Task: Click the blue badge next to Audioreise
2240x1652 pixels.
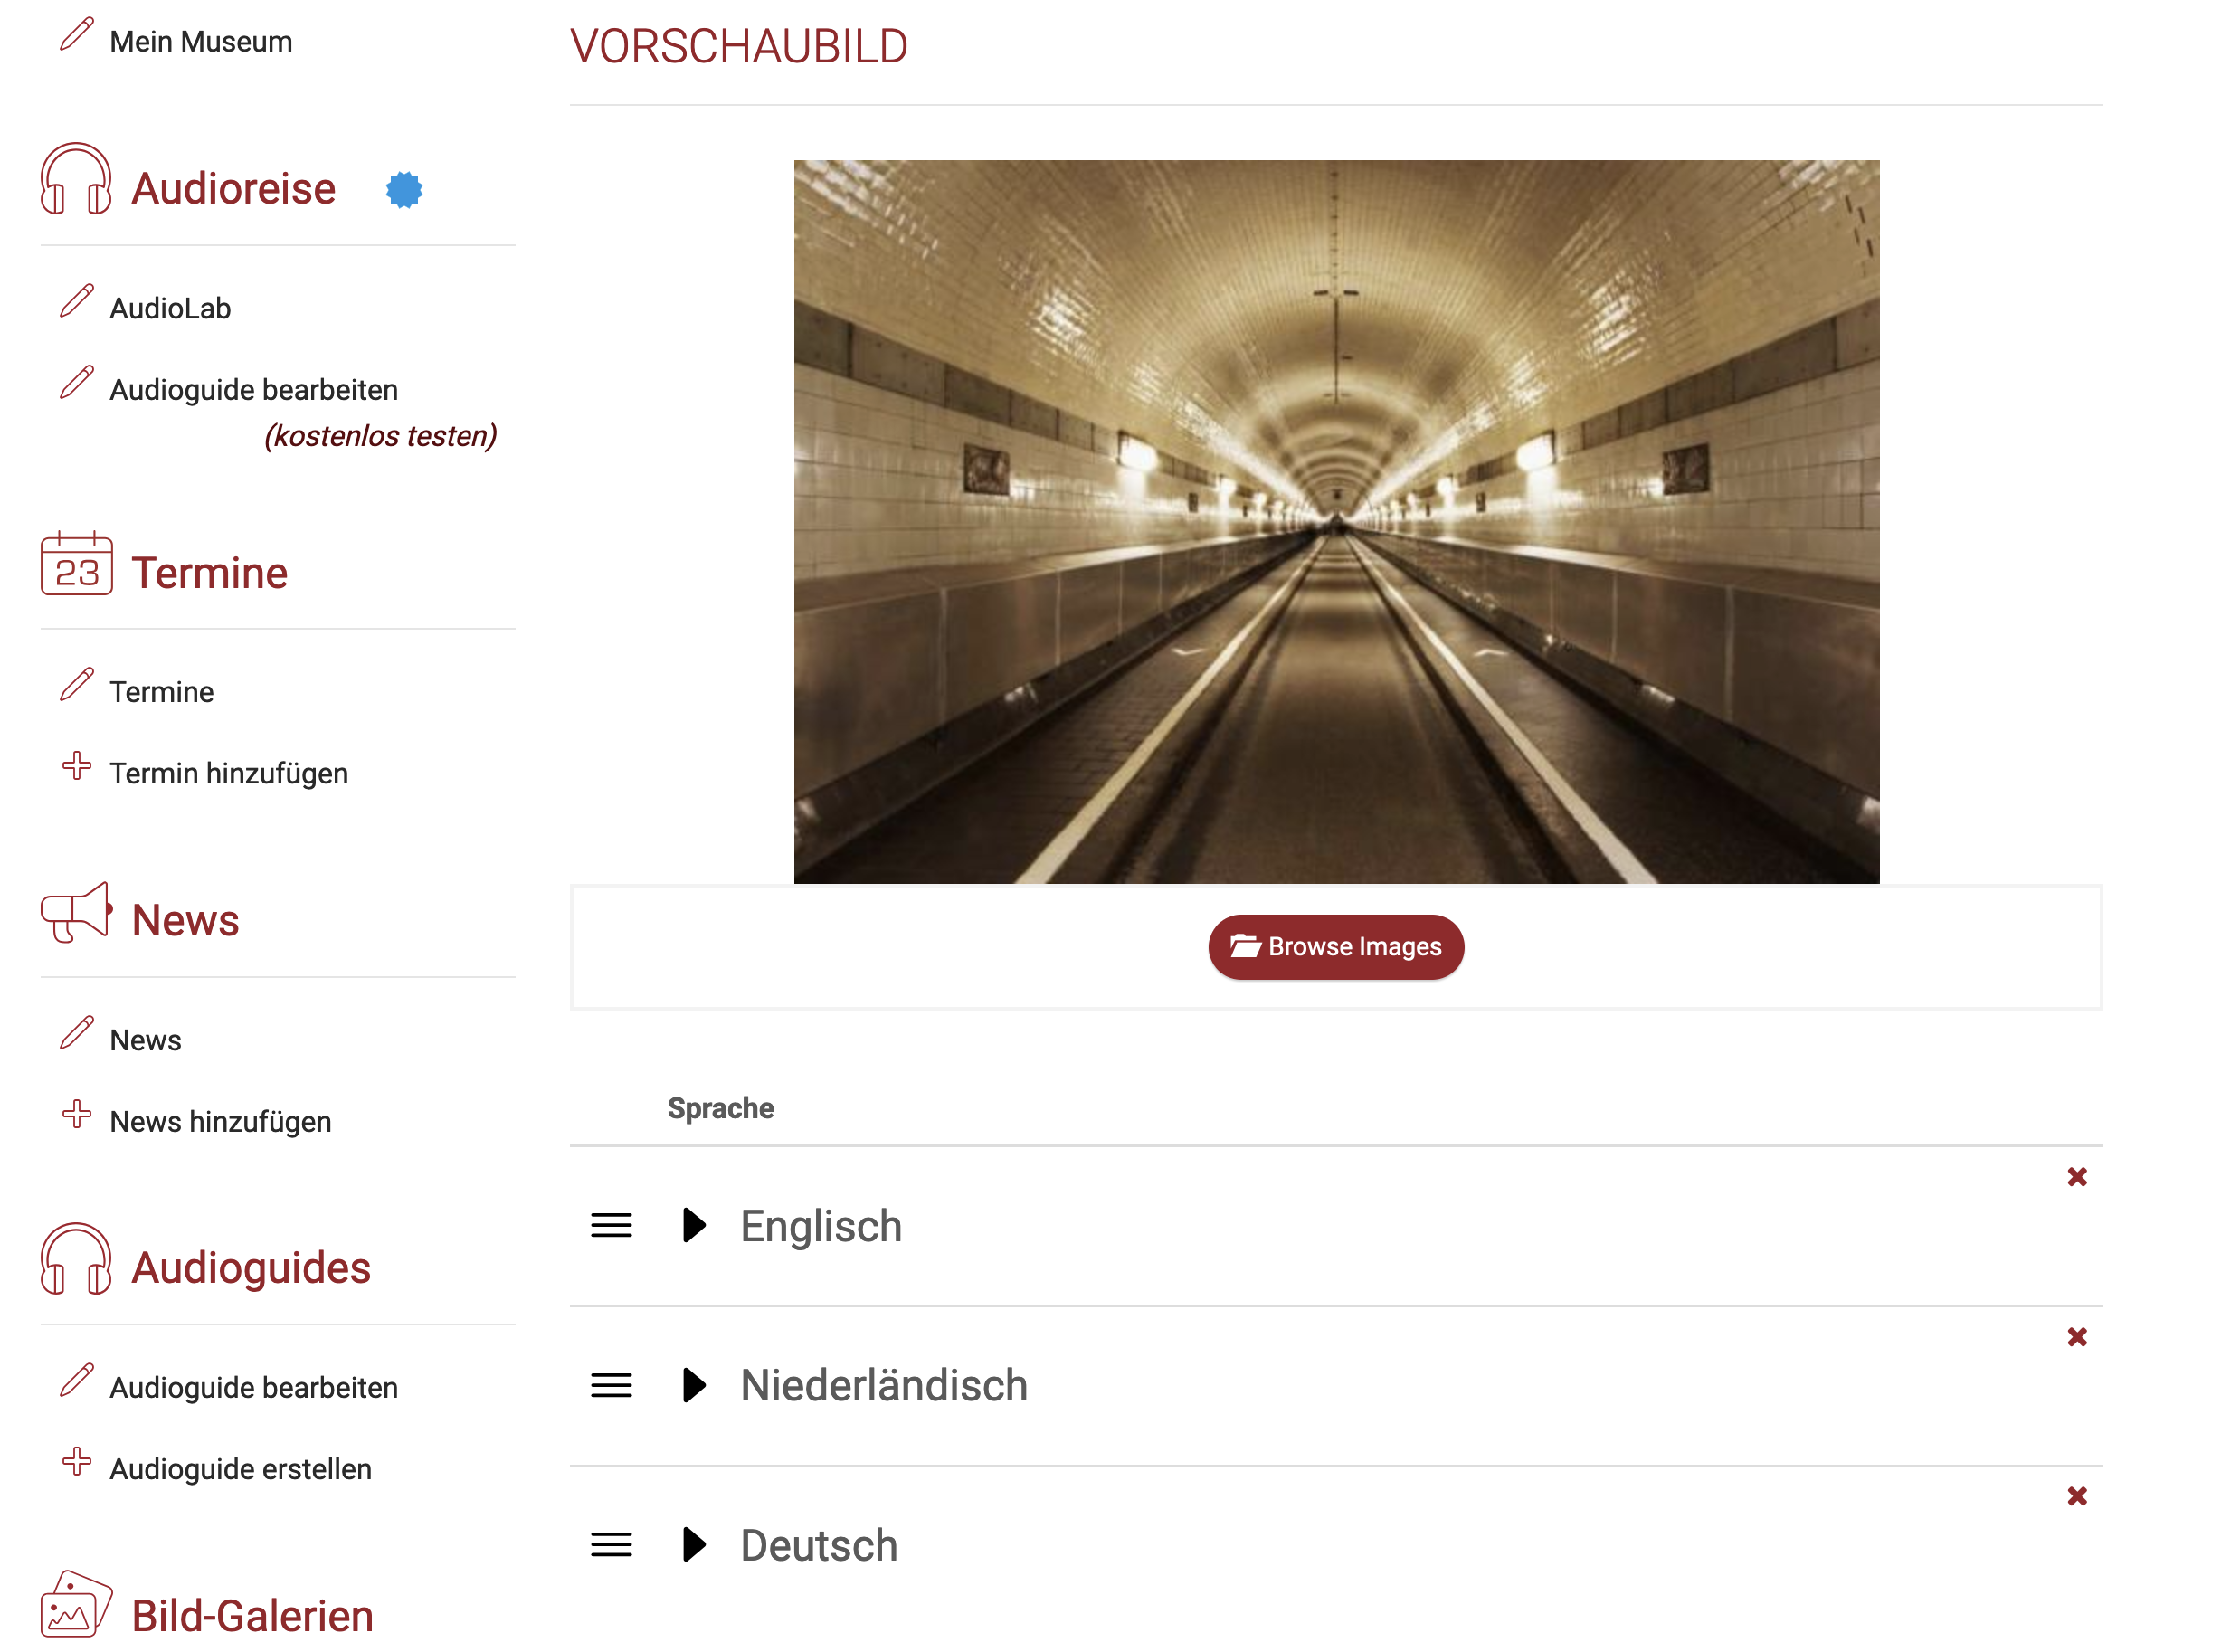Action: pyautogui.click(x=405, y=190)
